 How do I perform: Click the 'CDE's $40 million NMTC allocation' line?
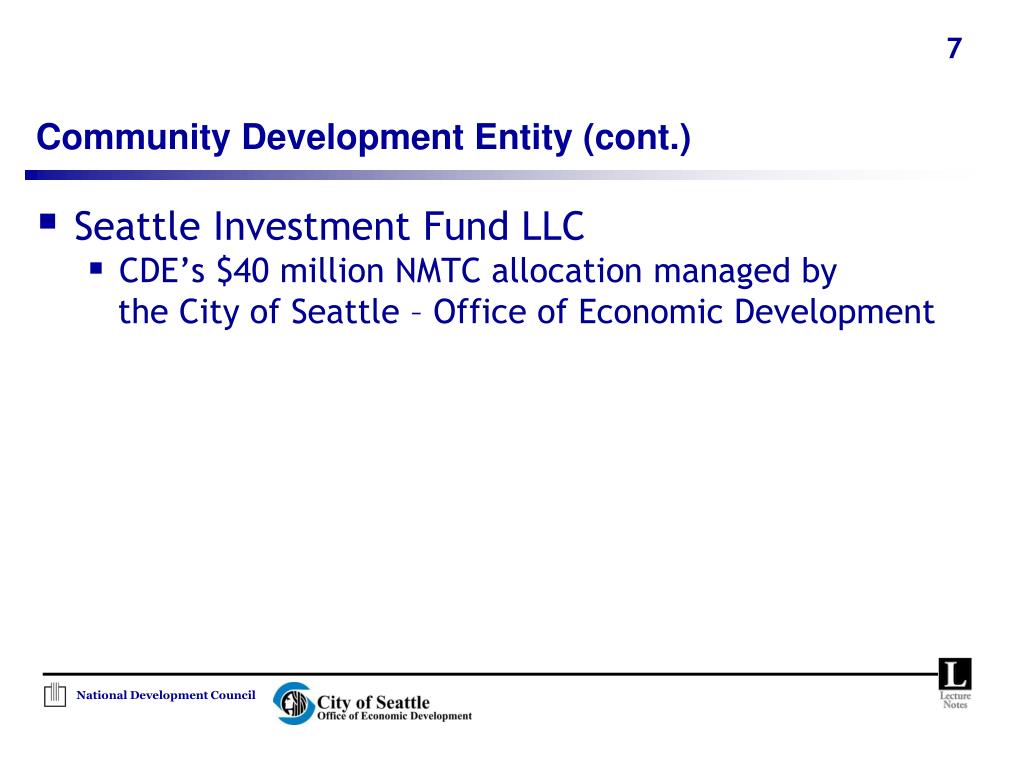[477, 271]
